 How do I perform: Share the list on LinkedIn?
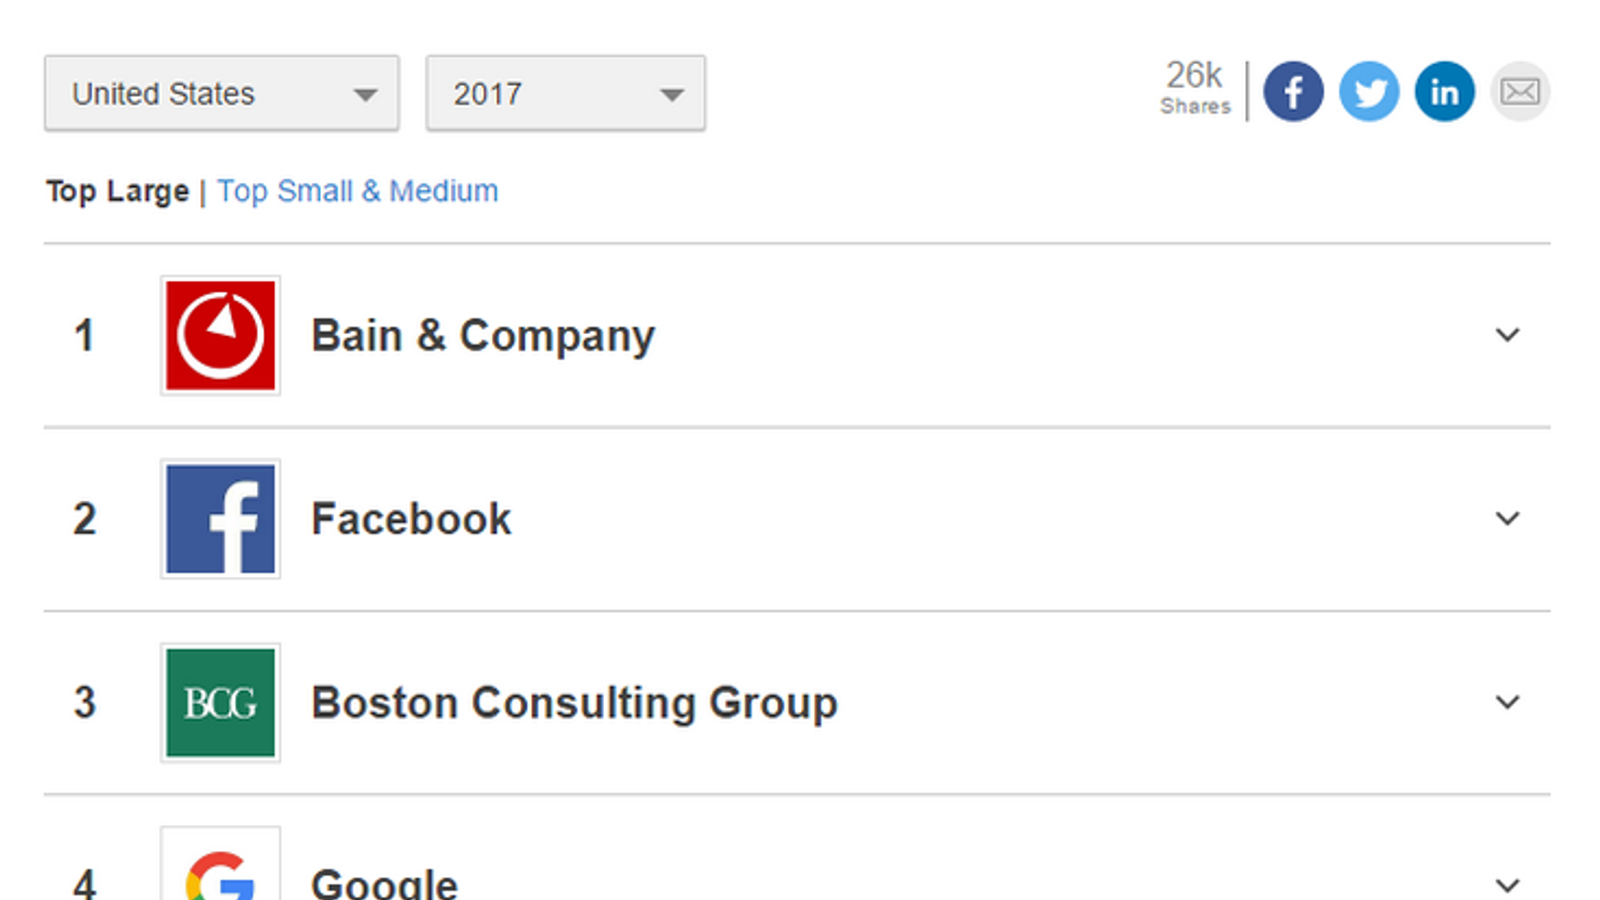click(1445, 92)
